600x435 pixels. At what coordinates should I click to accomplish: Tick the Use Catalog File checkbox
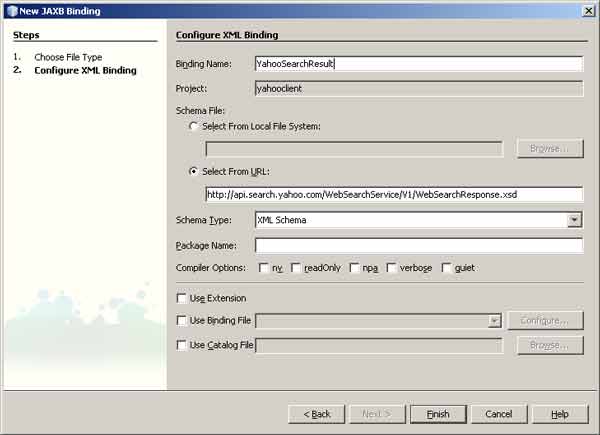click(x=181, y=345)
